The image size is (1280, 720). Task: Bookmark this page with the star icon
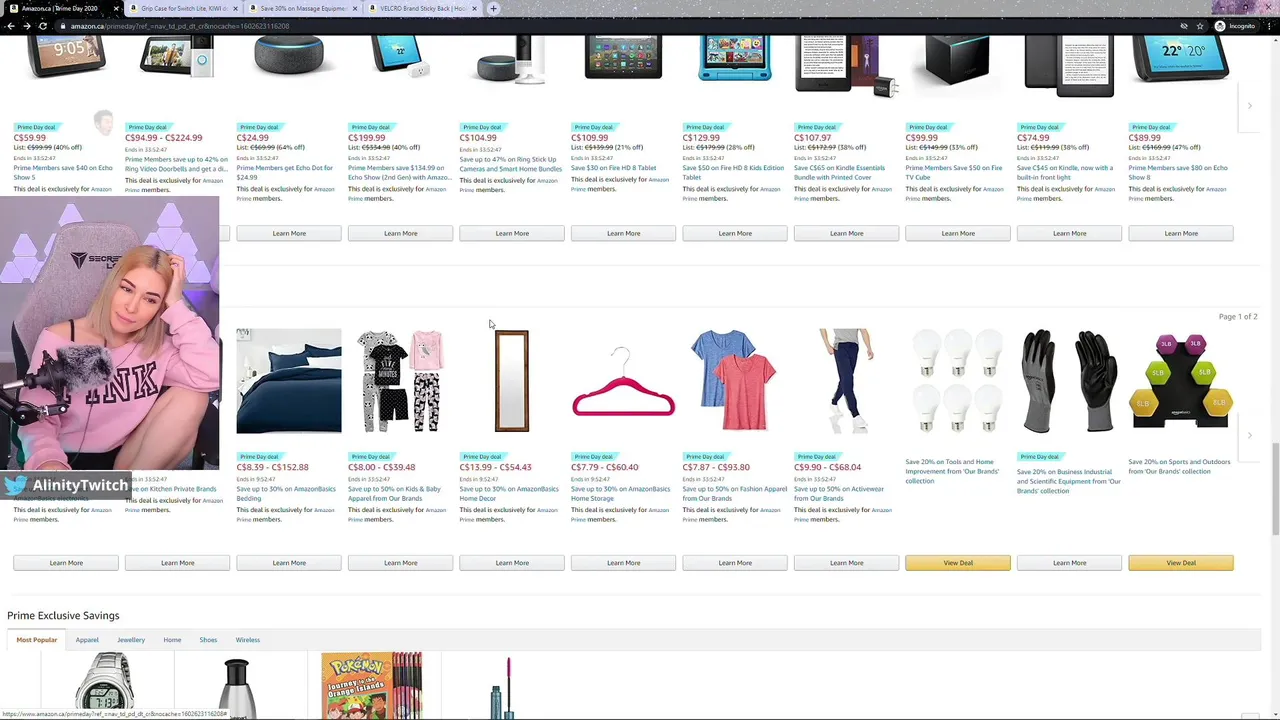click(1200, 26)
